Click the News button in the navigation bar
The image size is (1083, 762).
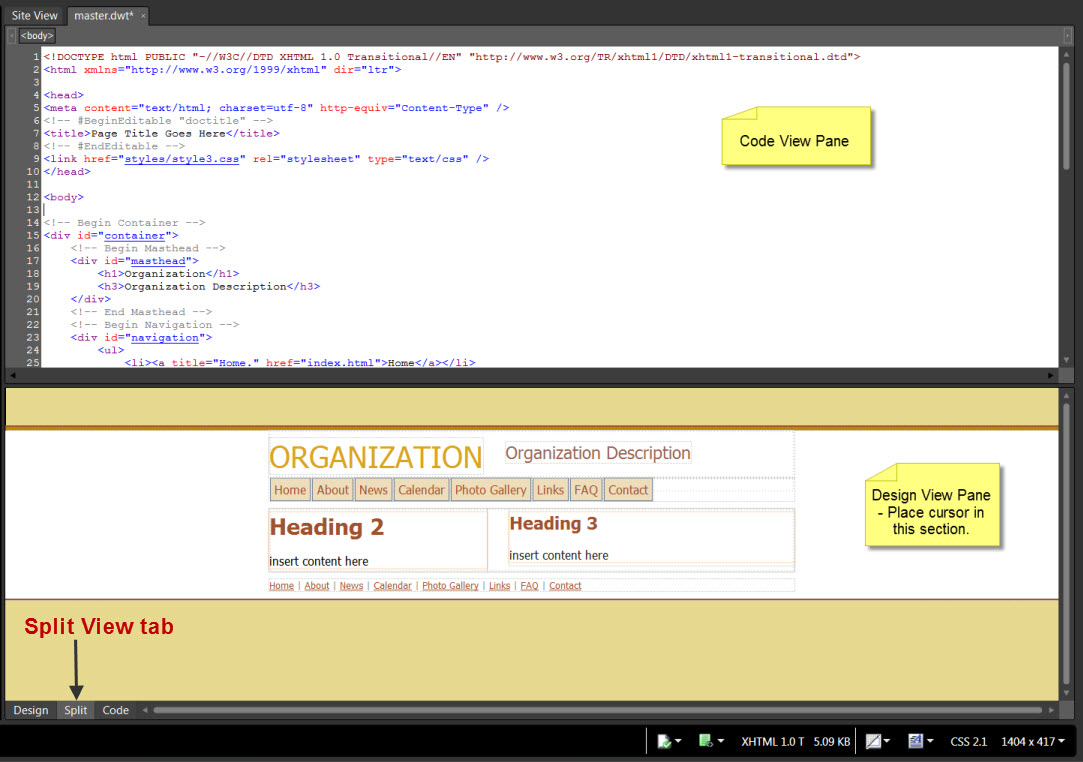(373, 490)
